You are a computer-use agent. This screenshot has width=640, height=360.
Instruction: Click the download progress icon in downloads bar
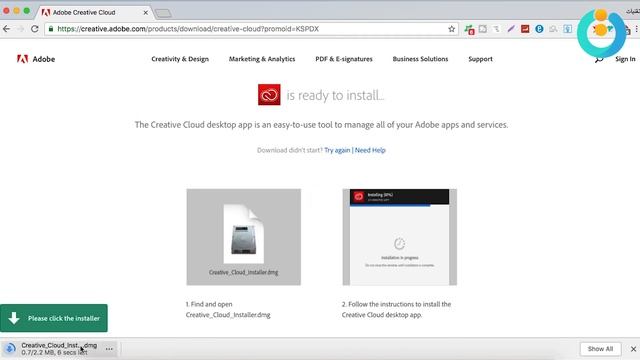[x=10, y=349]
